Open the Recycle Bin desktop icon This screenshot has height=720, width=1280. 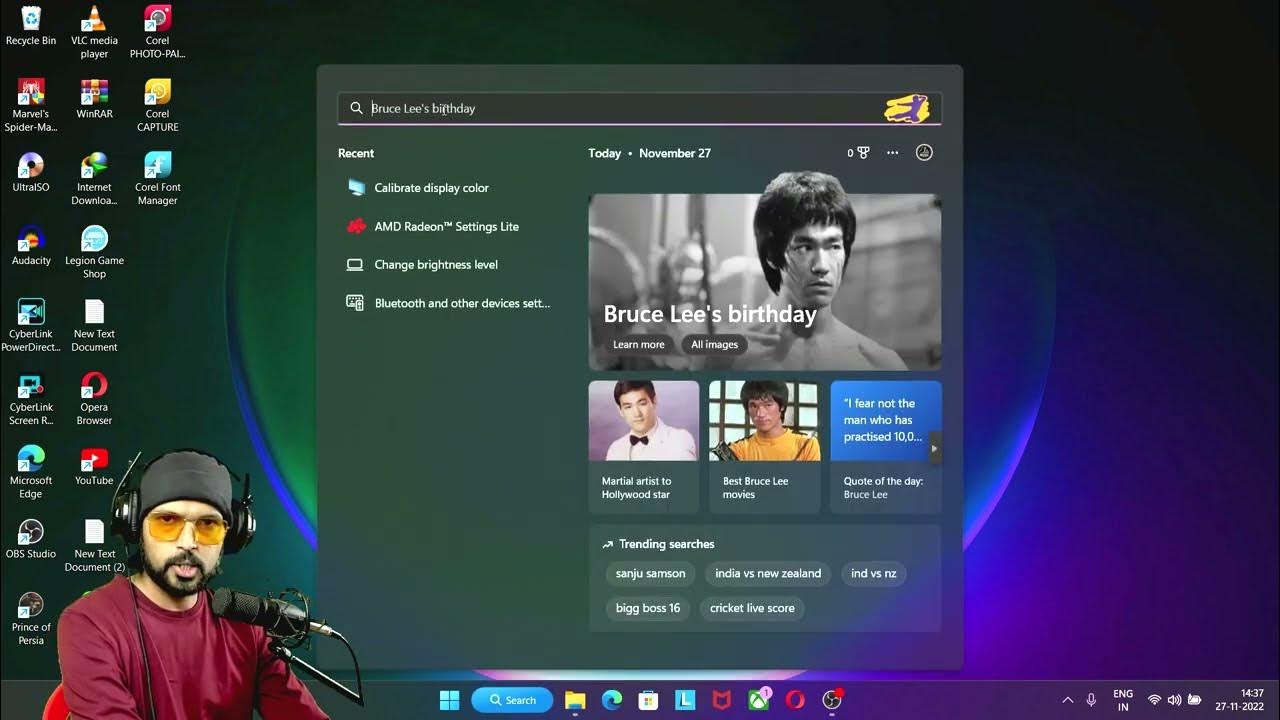[31, 26]
